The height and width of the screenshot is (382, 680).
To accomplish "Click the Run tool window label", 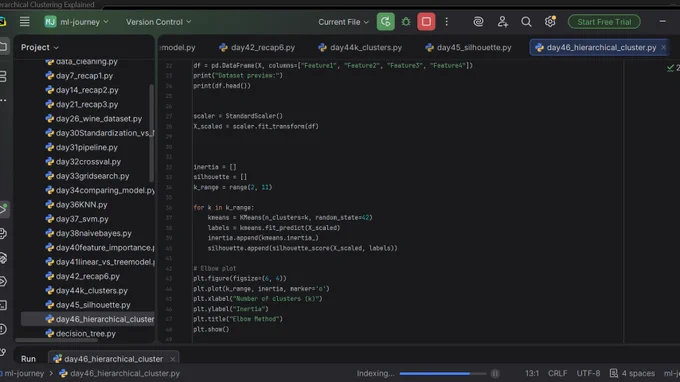I will click(x=28, y=359).
